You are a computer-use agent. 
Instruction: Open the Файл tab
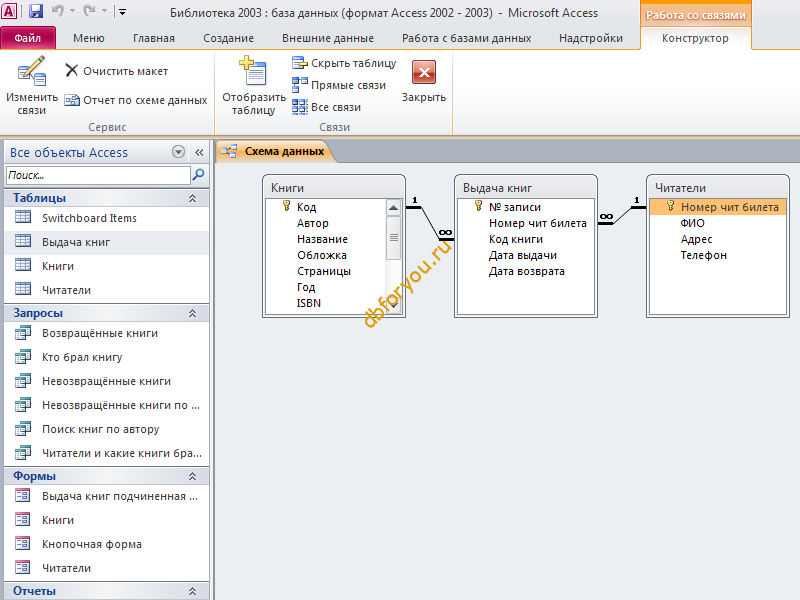(28, 38)
